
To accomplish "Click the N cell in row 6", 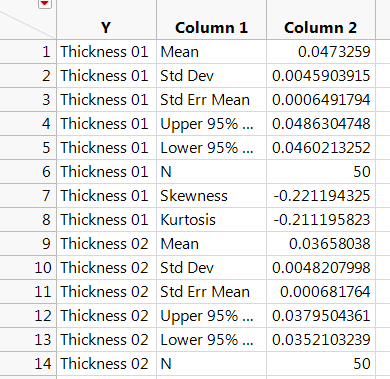I will pos(211,172).
